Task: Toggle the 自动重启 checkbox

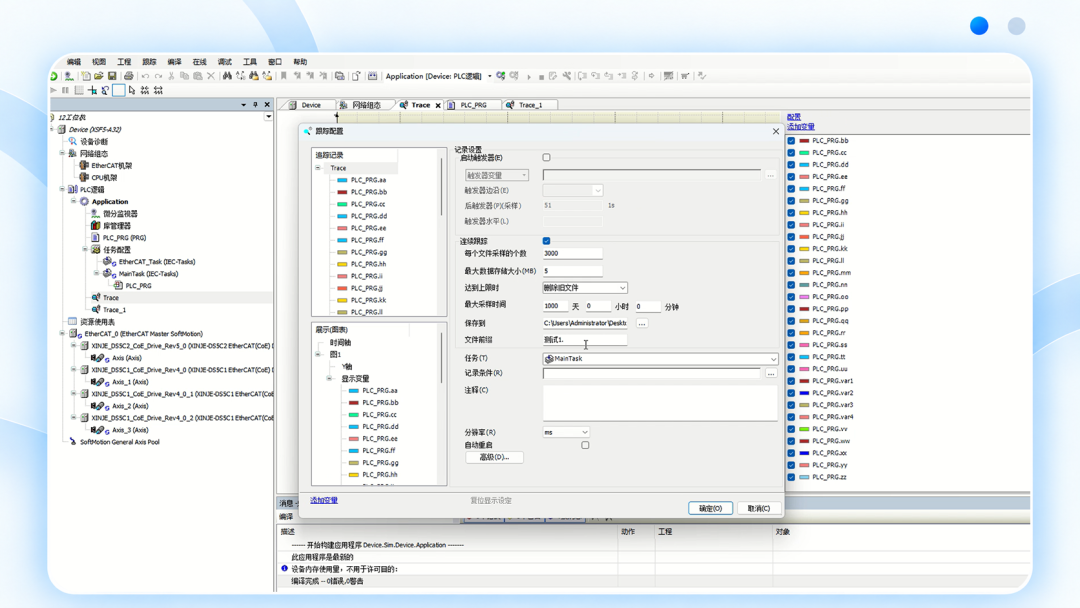Action: [585, 445]
